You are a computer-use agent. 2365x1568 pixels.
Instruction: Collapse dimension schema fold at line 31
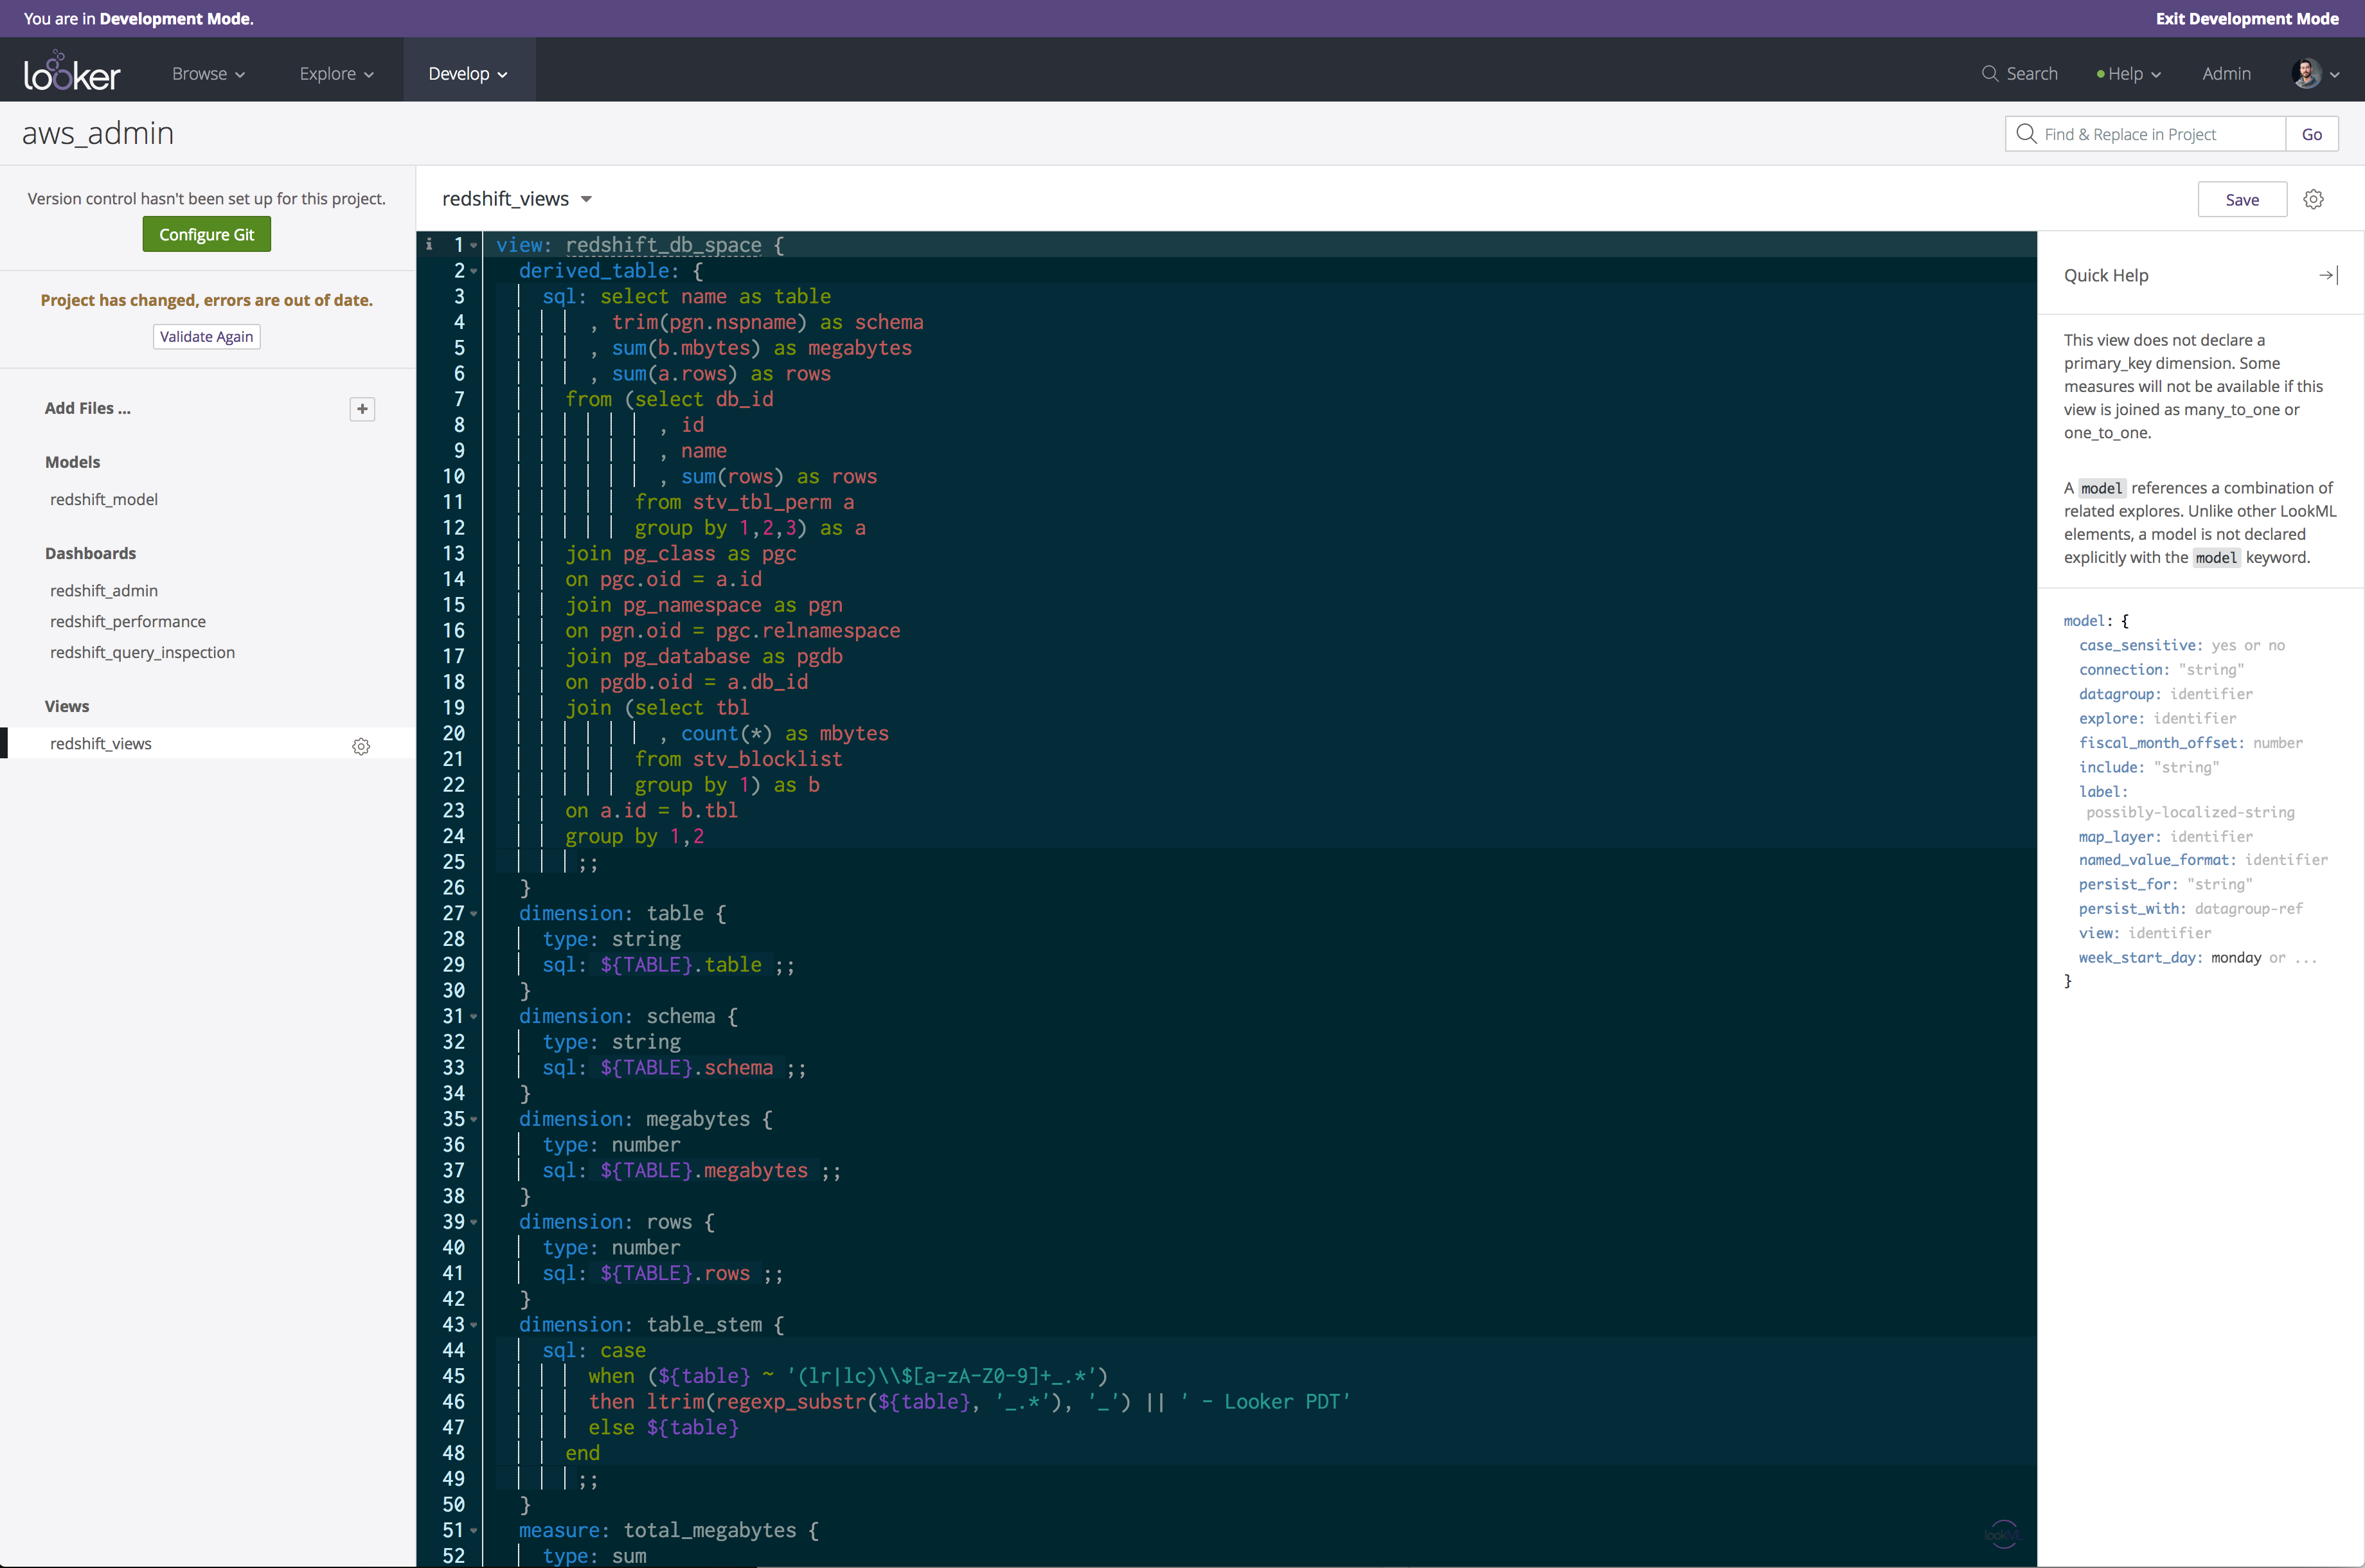coord(474,1016)
